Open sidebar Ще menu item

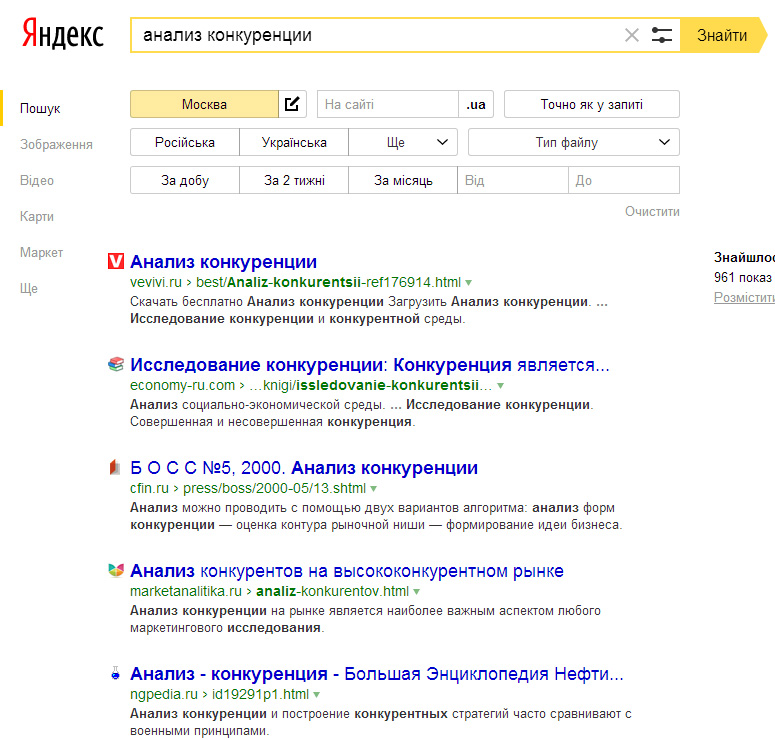pos(29,288)
